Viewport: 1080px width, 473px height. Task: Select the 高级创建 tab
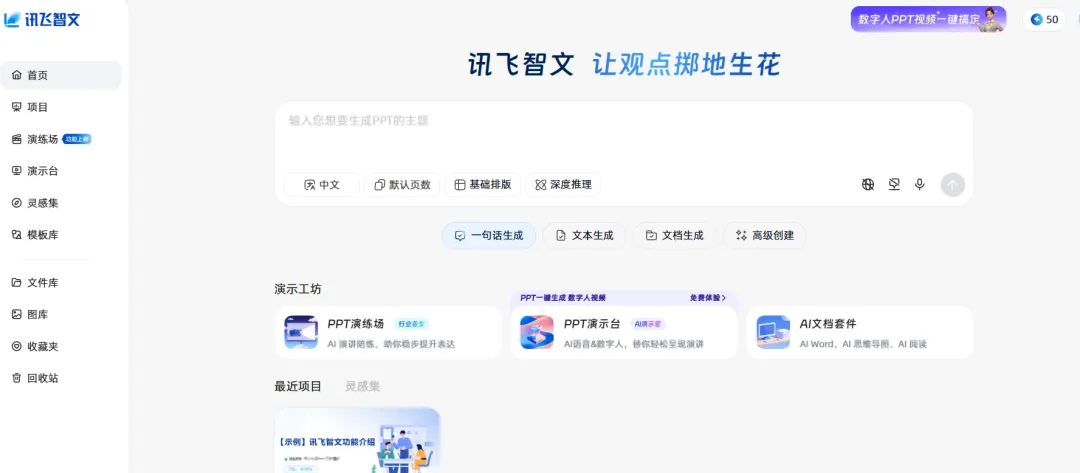(x=765, y=235)
